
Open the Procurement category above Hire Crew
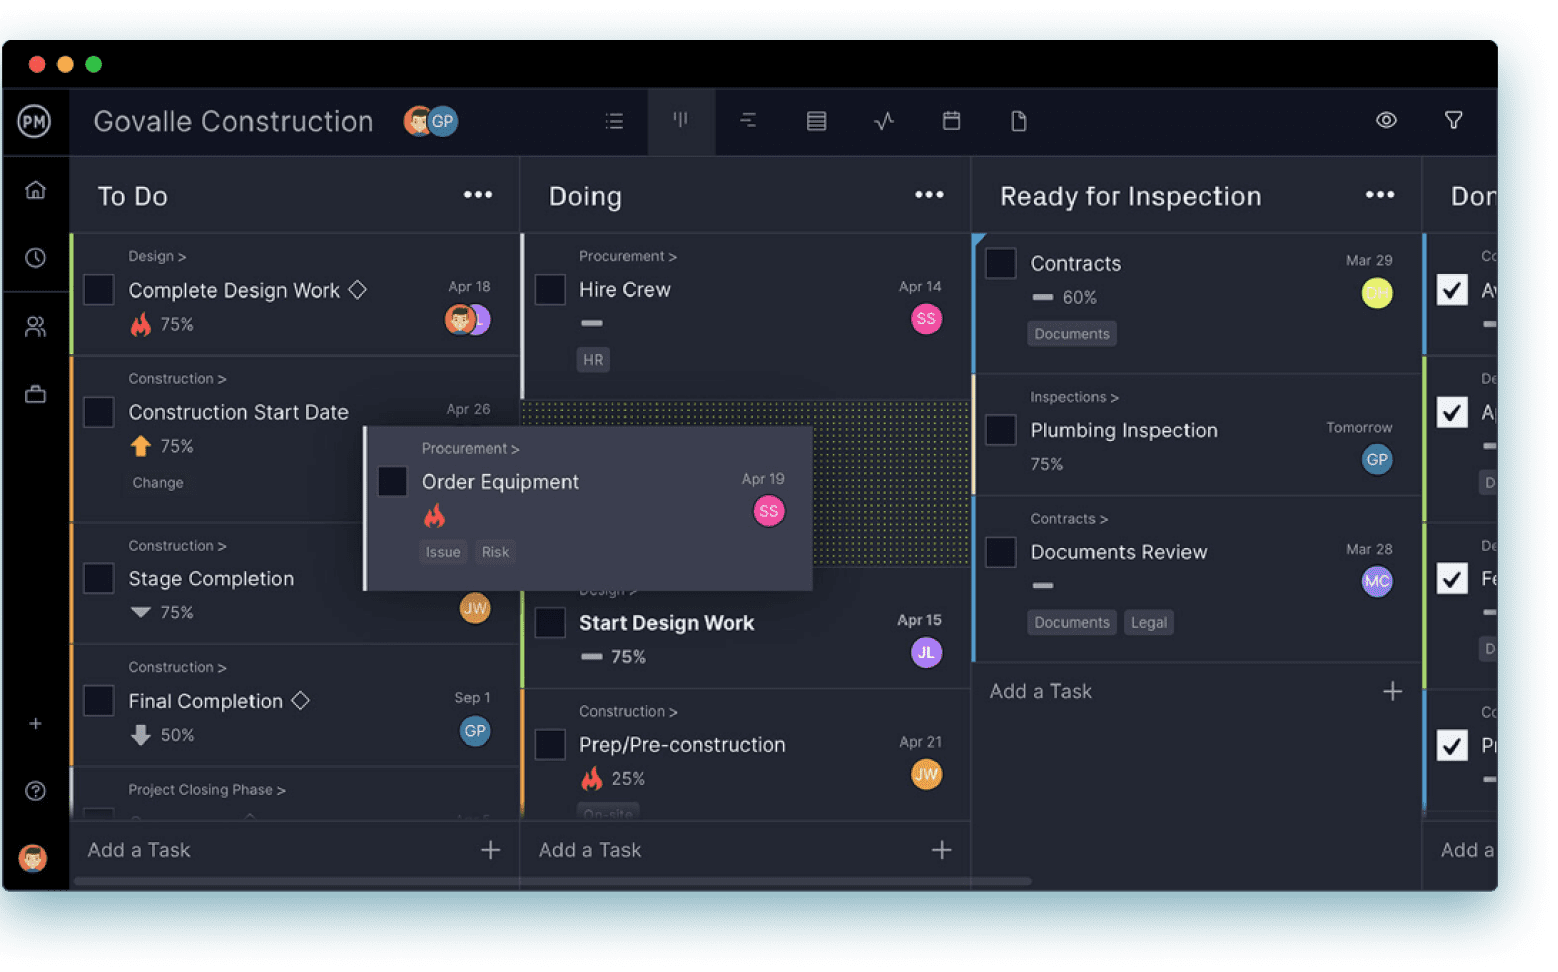[x=627, y=256]
